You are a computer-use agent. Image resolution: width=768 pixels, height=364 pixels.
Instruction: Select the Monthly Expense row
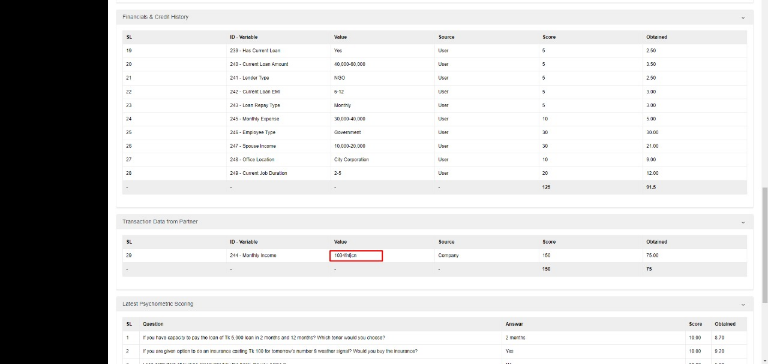(434, 119)
